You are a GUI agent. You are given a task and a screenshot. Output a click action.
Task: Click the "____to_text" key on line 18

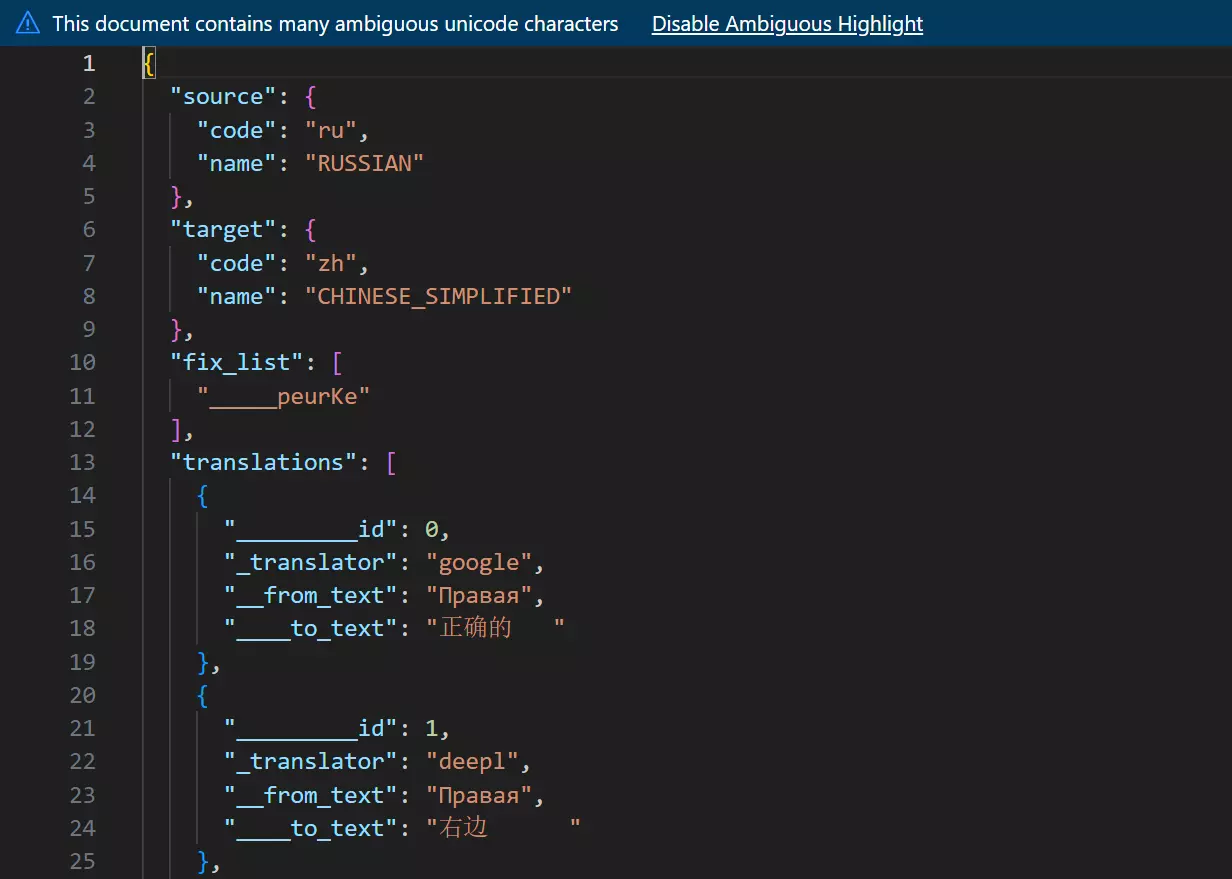click(310, 628)
